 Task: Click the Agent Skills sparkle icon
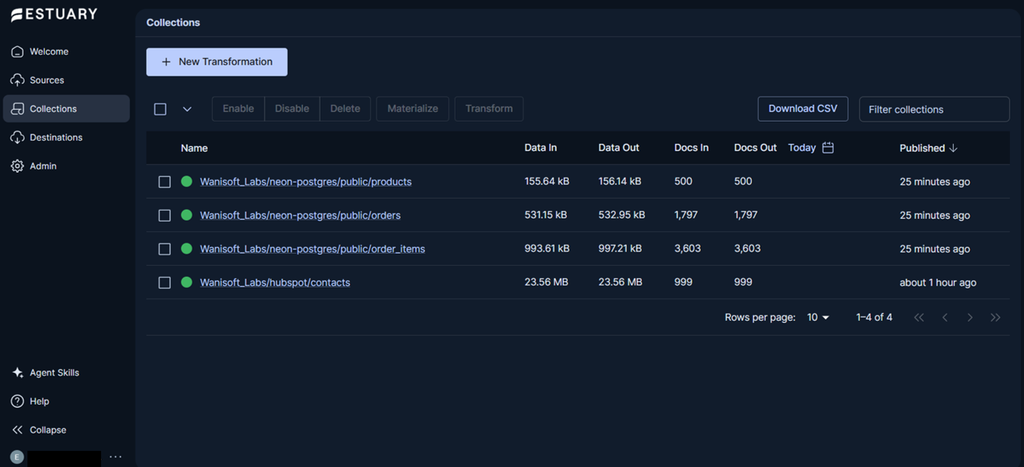tap(18, 373)
